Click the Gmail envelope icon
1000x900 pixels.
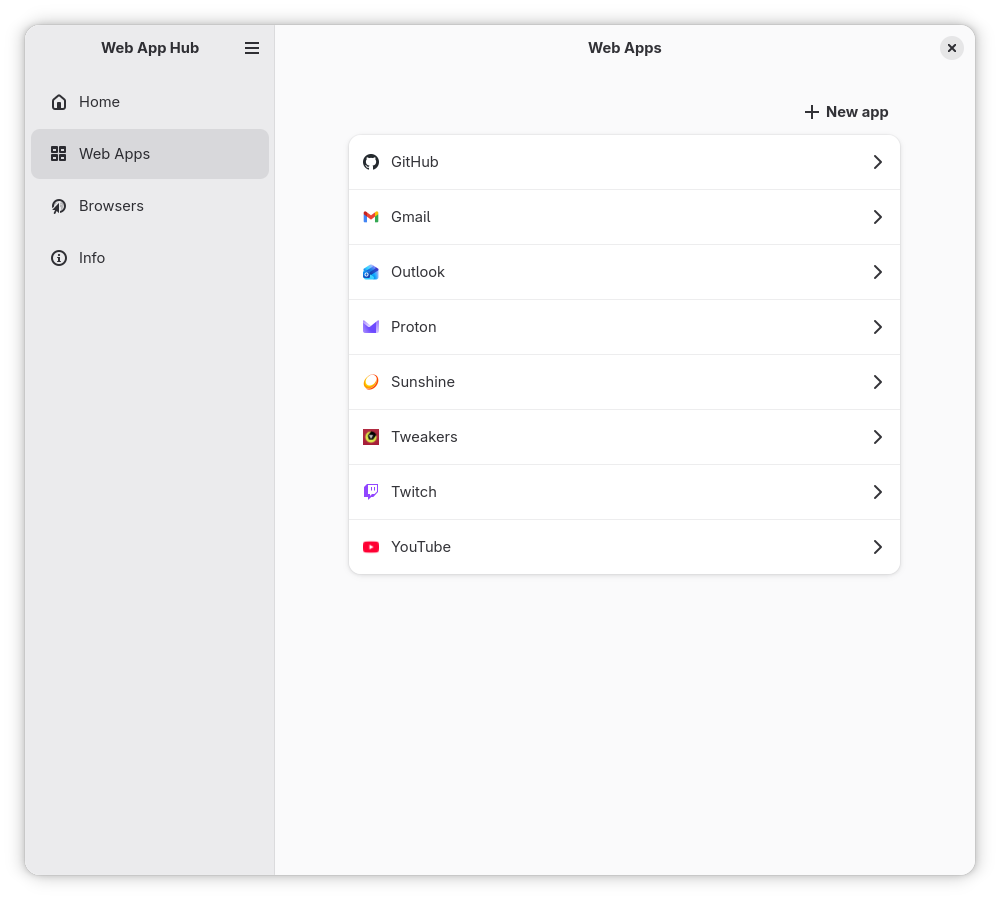click(x=371, y=217)
